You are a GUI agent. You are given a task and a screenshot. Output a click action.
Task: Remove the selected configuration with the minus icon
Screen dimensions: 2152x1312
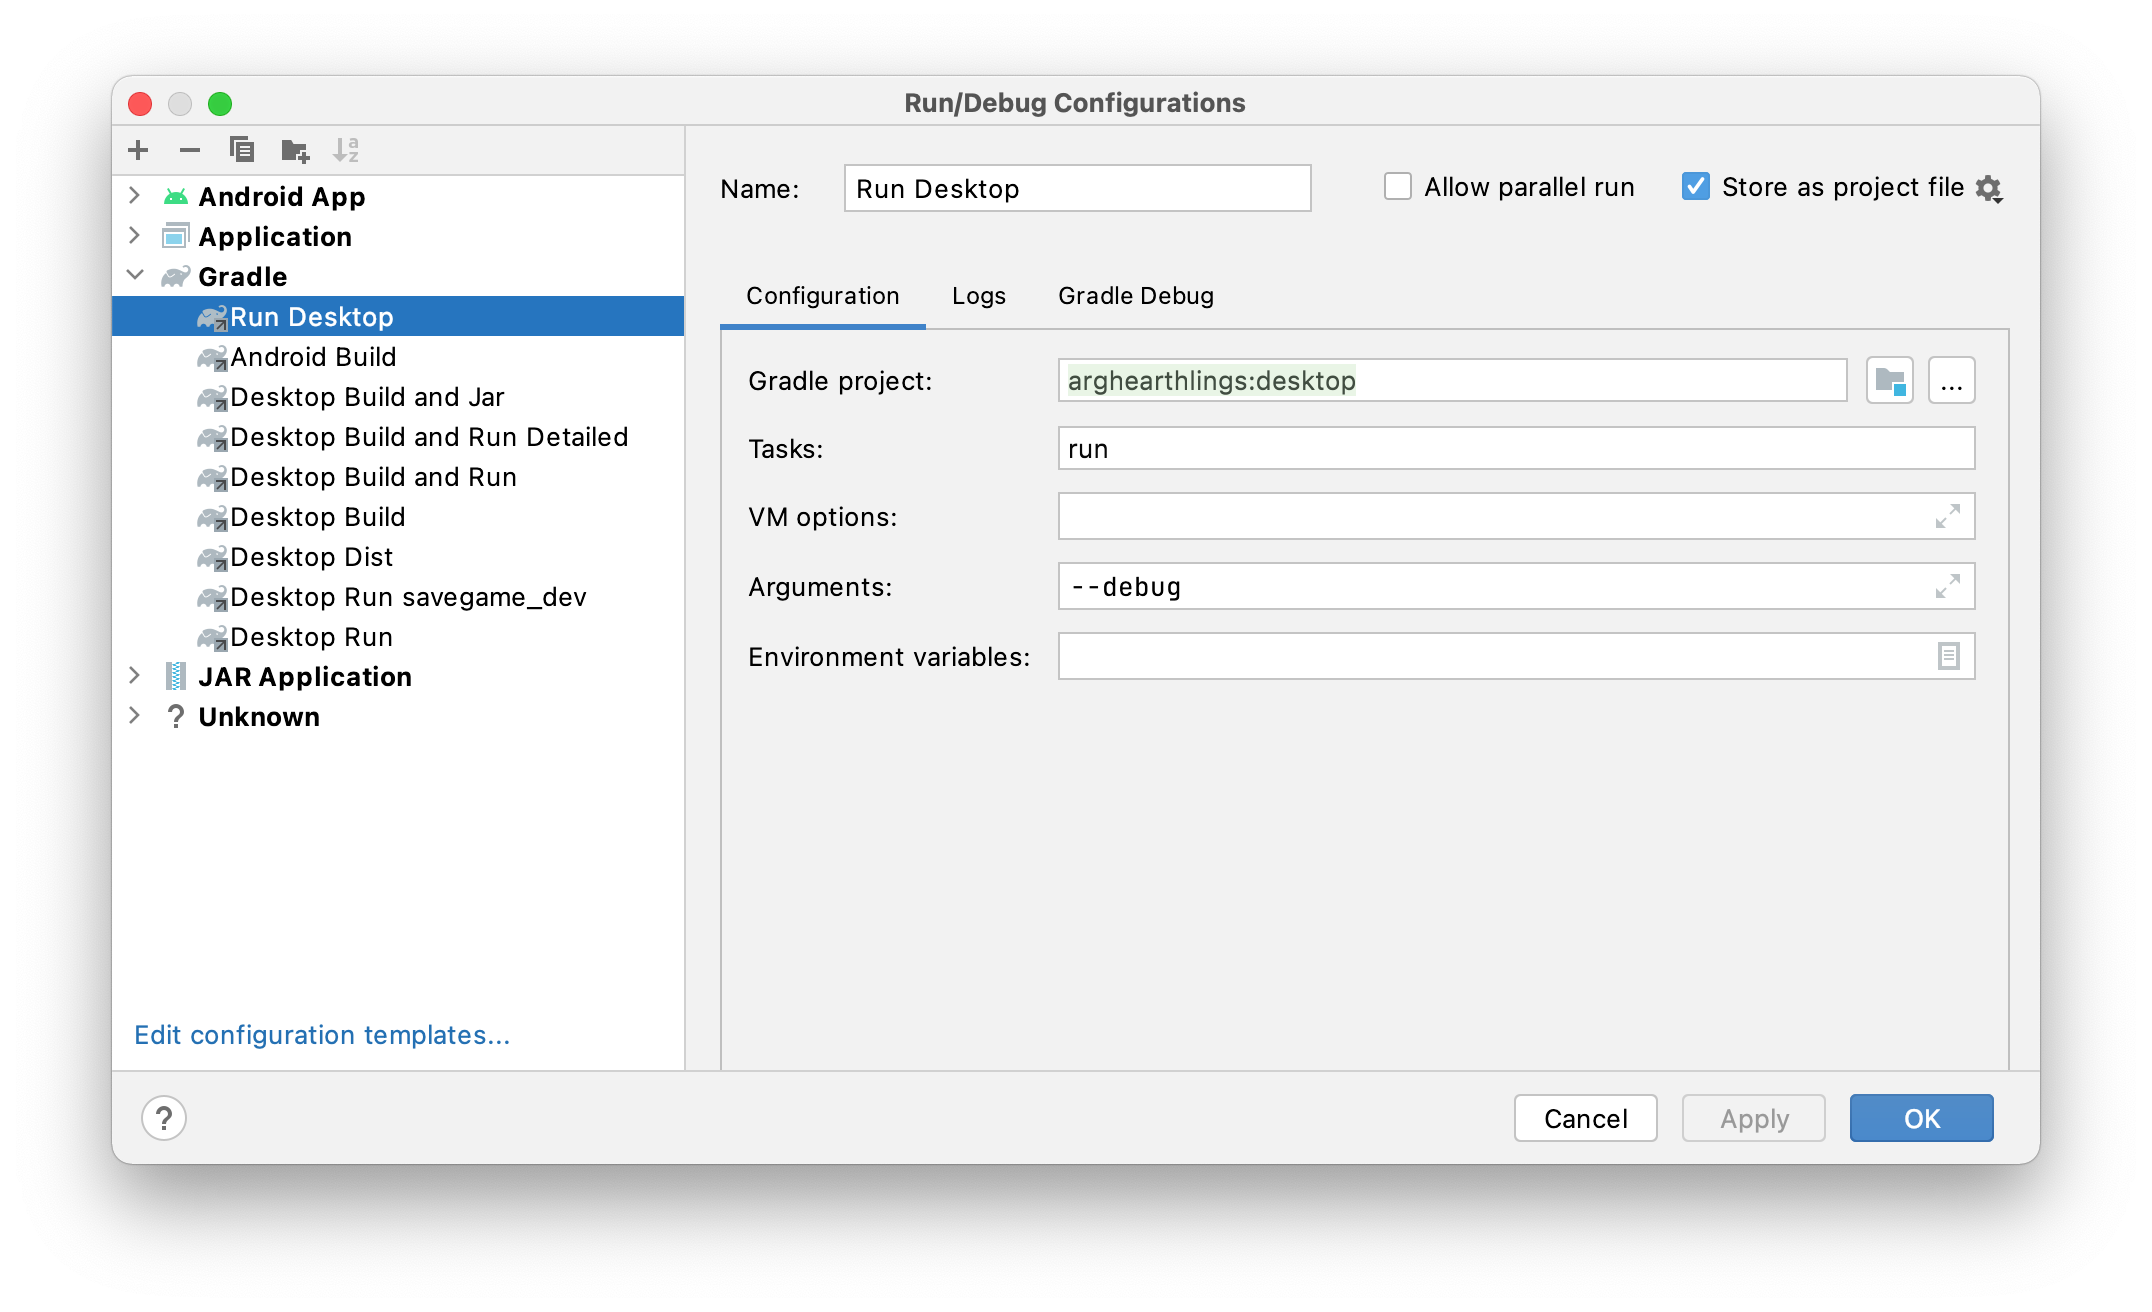(190, 150)
